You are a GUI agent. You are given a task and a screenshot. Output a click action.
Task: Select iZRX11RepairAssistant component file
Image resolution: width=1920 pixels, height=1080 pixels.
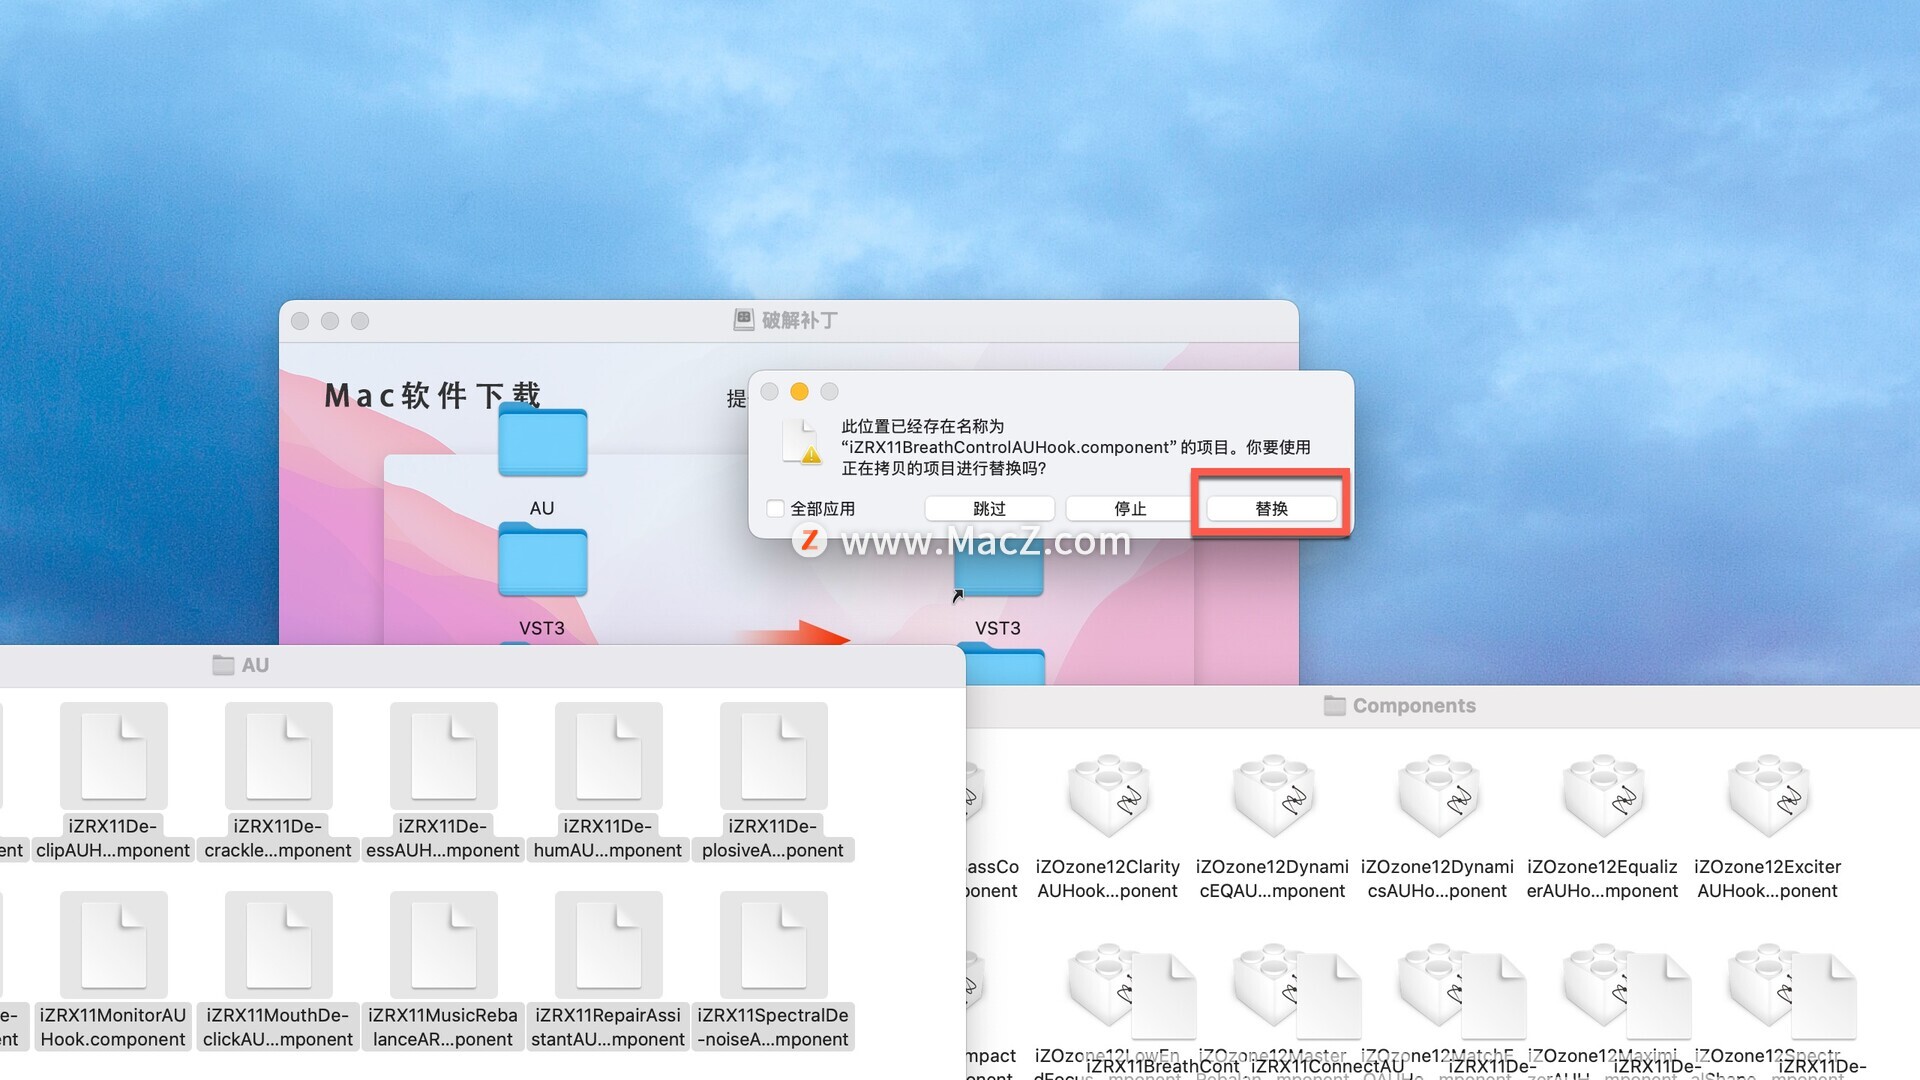point(608,945)
